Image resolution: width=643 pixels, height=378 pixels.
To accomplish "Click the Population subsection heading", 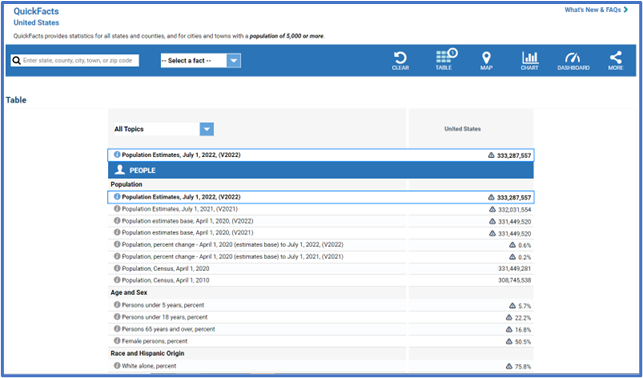I will click(x=126, y=184).
